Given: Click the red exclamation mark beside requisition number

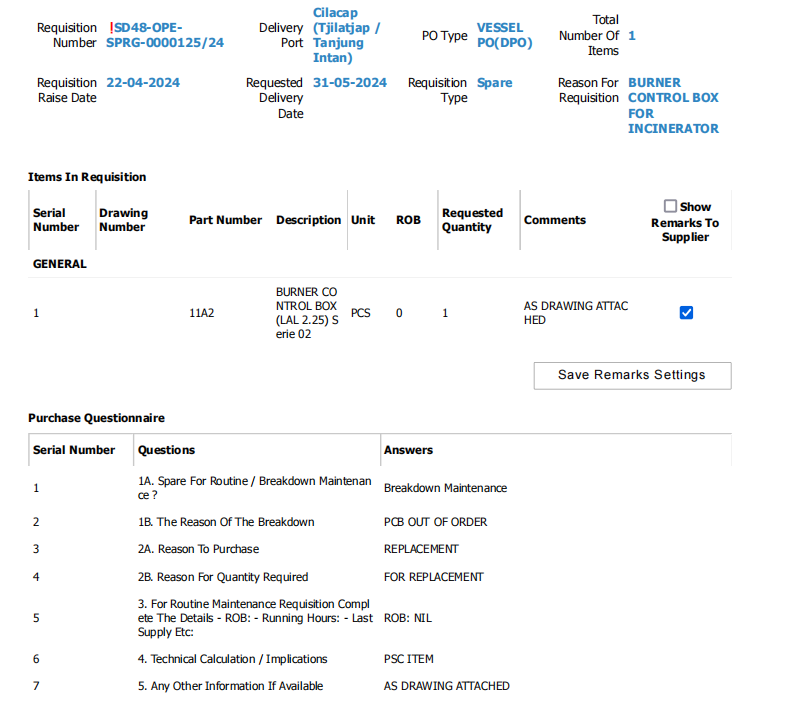Looking at the screenshot, I should (x=111, y=28).
